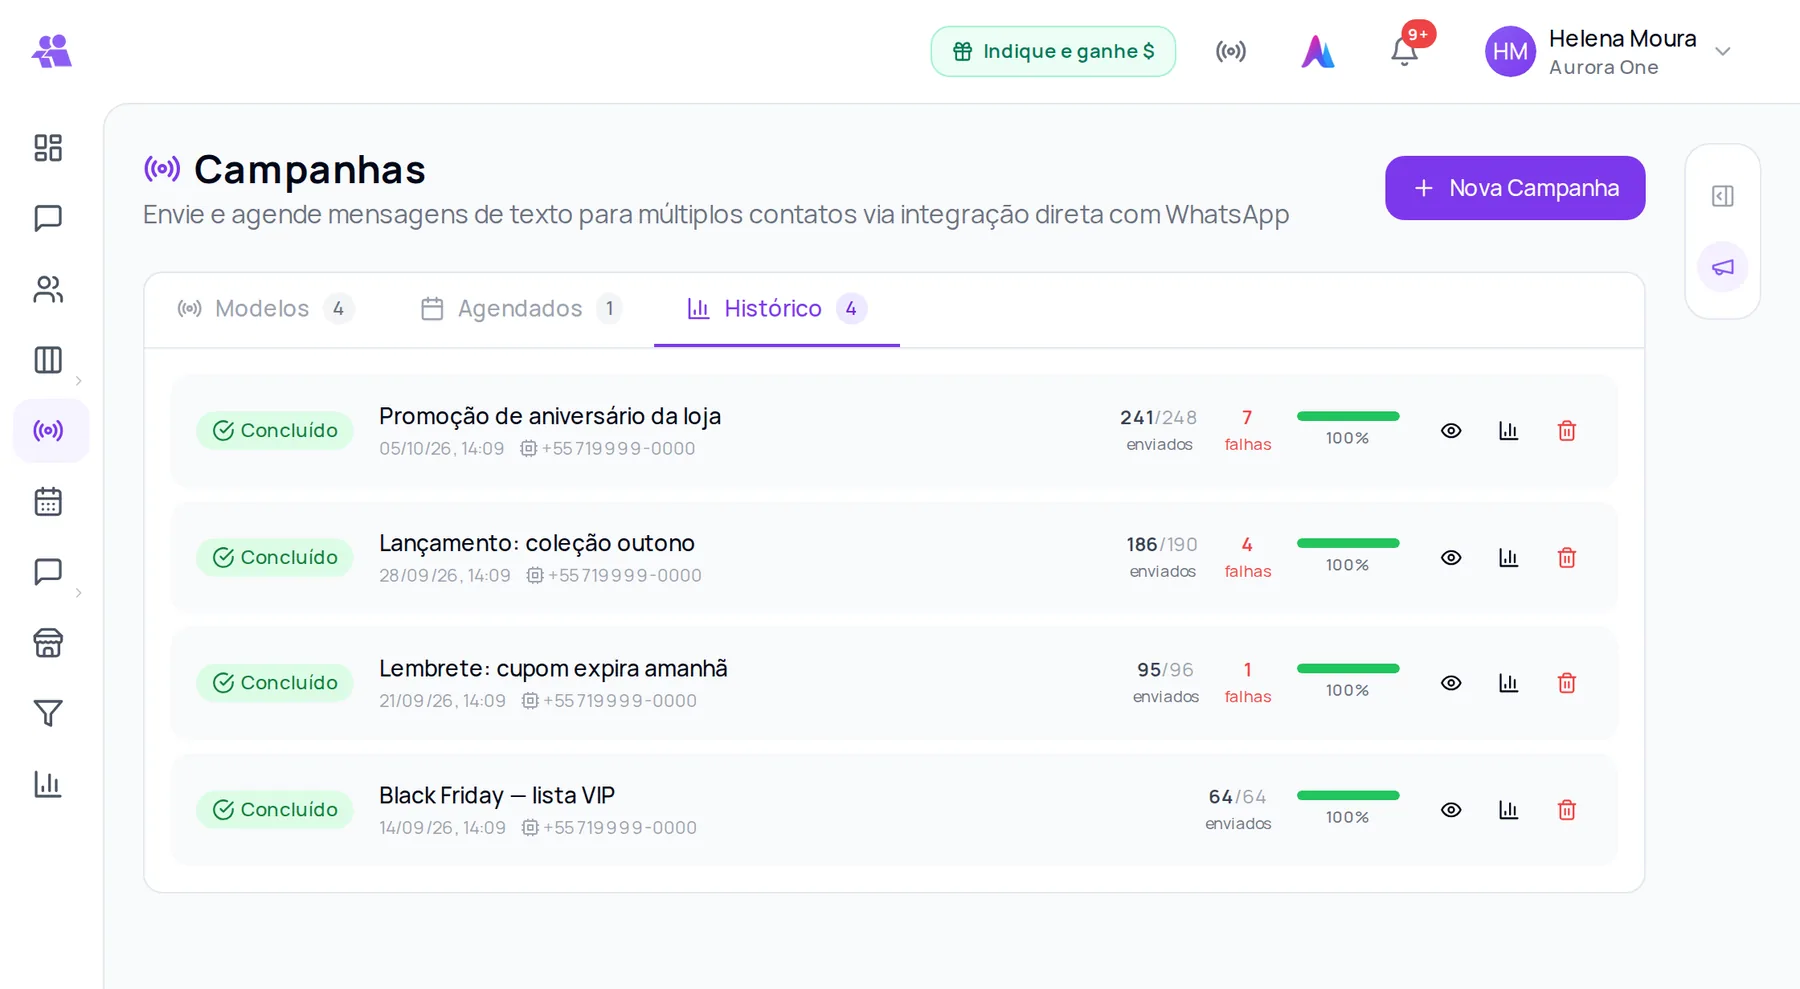Open the calendar icon in sidebar
The height and width of the screenshot is (989, 1800).
pos(48,501)
